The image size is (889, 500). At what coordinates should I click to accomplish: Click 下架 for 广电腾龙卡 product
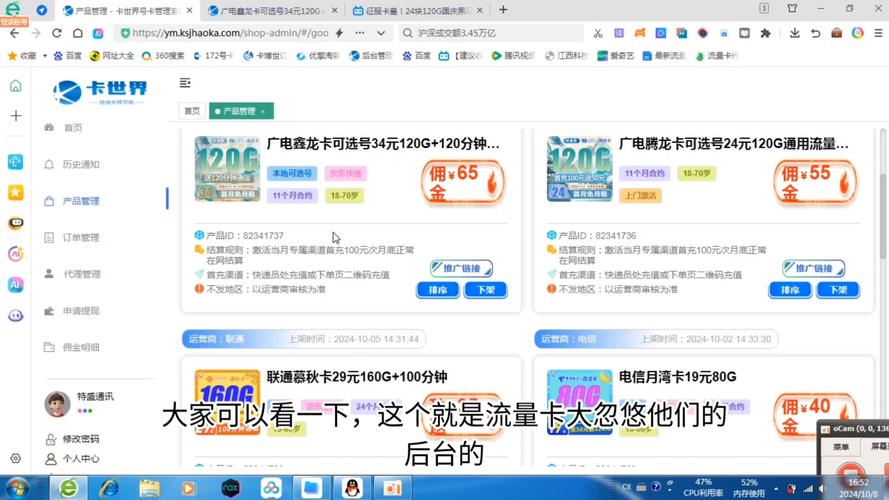point(838,290)
